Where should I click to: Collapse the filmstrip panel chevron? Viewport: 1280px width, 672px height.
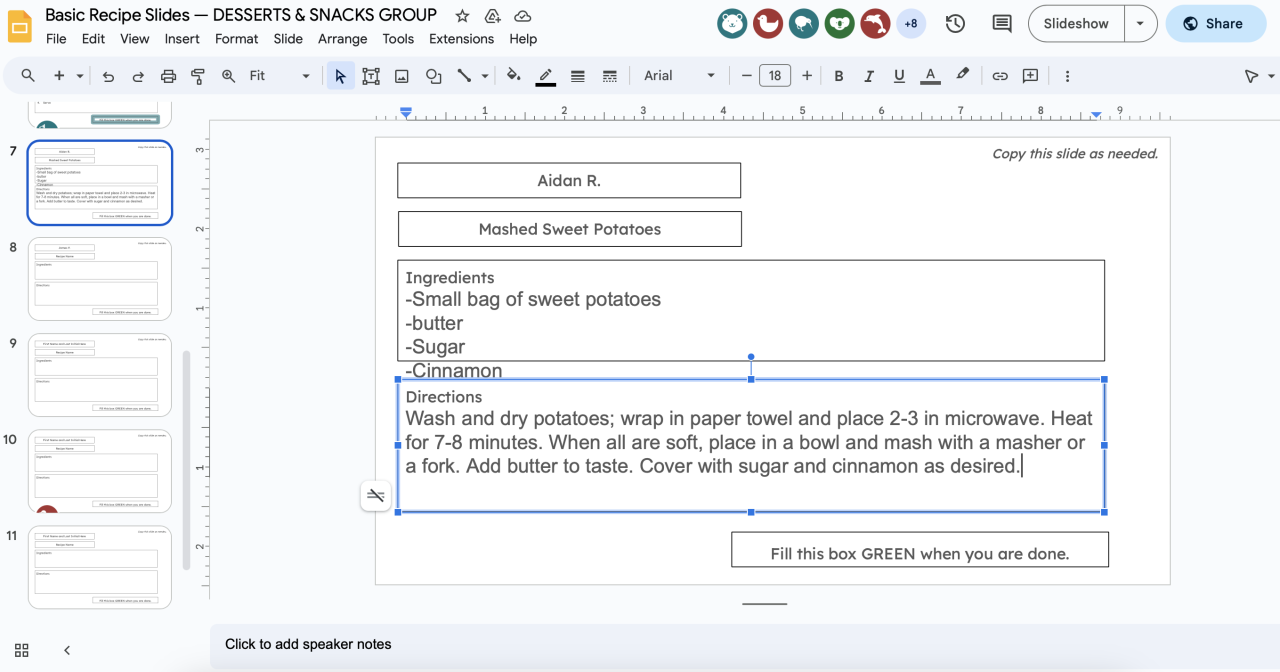click(67, 650)
